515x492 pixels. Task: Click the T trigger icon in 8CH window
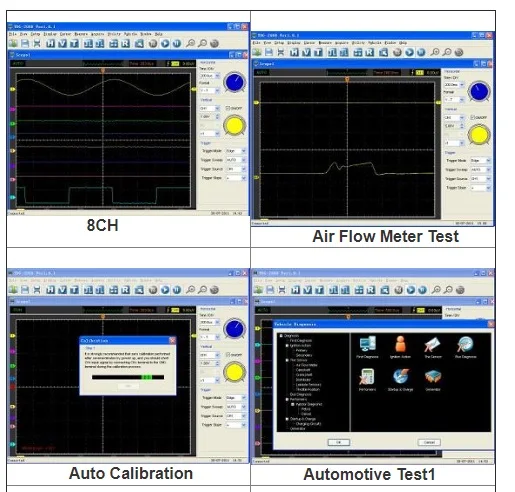[74, 43]
